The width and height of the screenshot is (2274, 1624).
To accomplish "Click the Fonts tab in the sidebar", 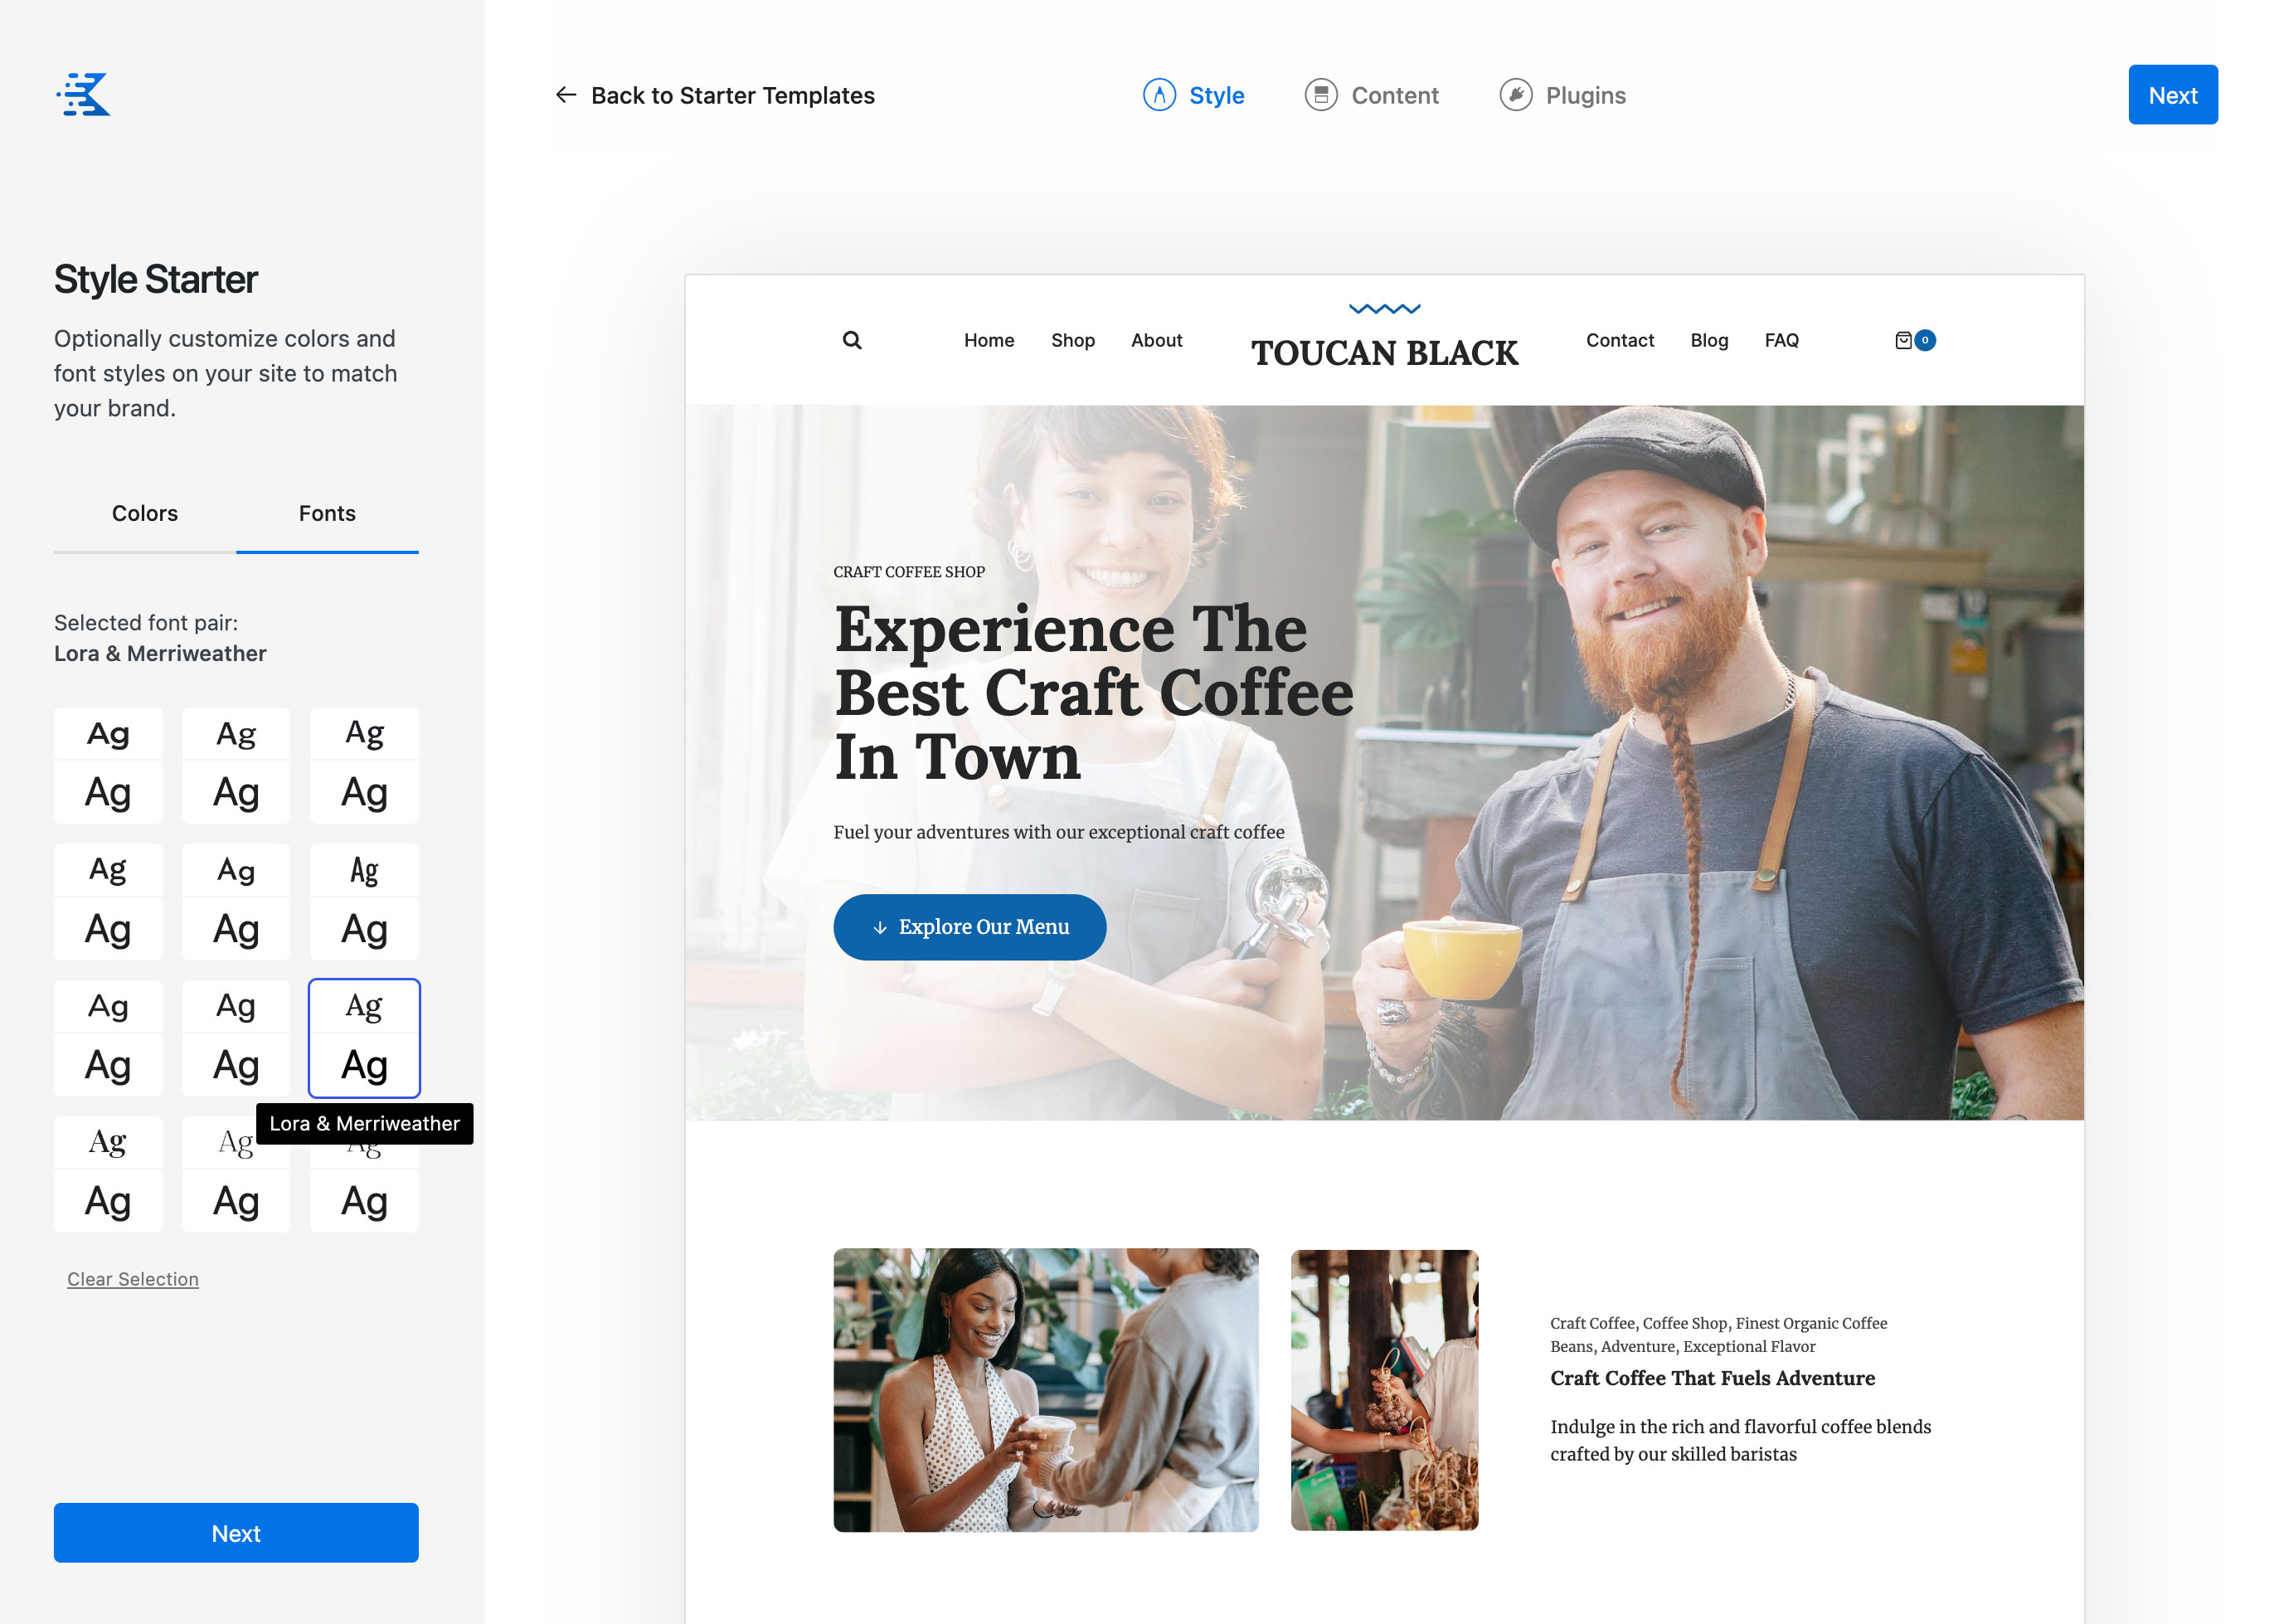I will [x=326, y=513].
